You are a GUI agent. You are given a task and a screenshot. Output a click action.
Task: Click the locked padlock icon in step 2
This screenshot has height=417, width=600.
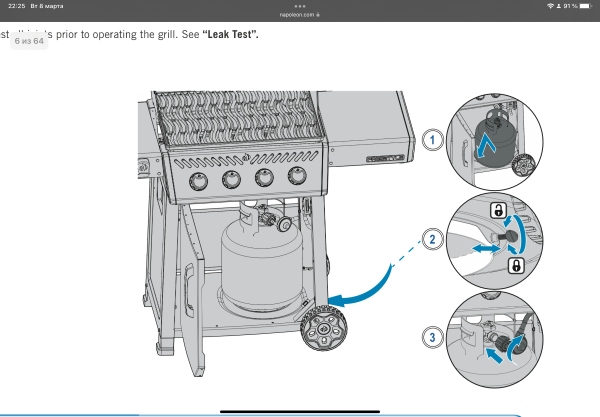point(516,265)
